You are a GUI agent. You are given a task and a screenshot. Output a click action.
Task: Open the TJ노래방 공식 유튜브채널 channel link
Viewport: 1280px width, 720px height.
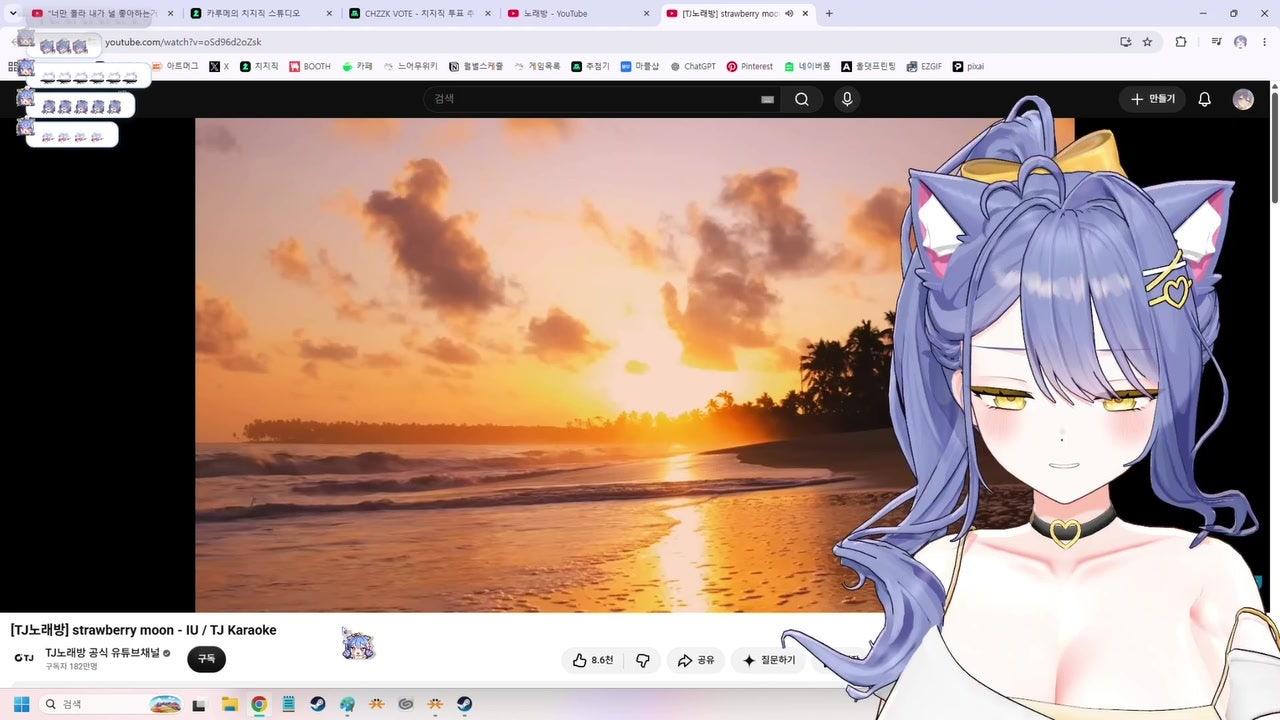[102, 653]
